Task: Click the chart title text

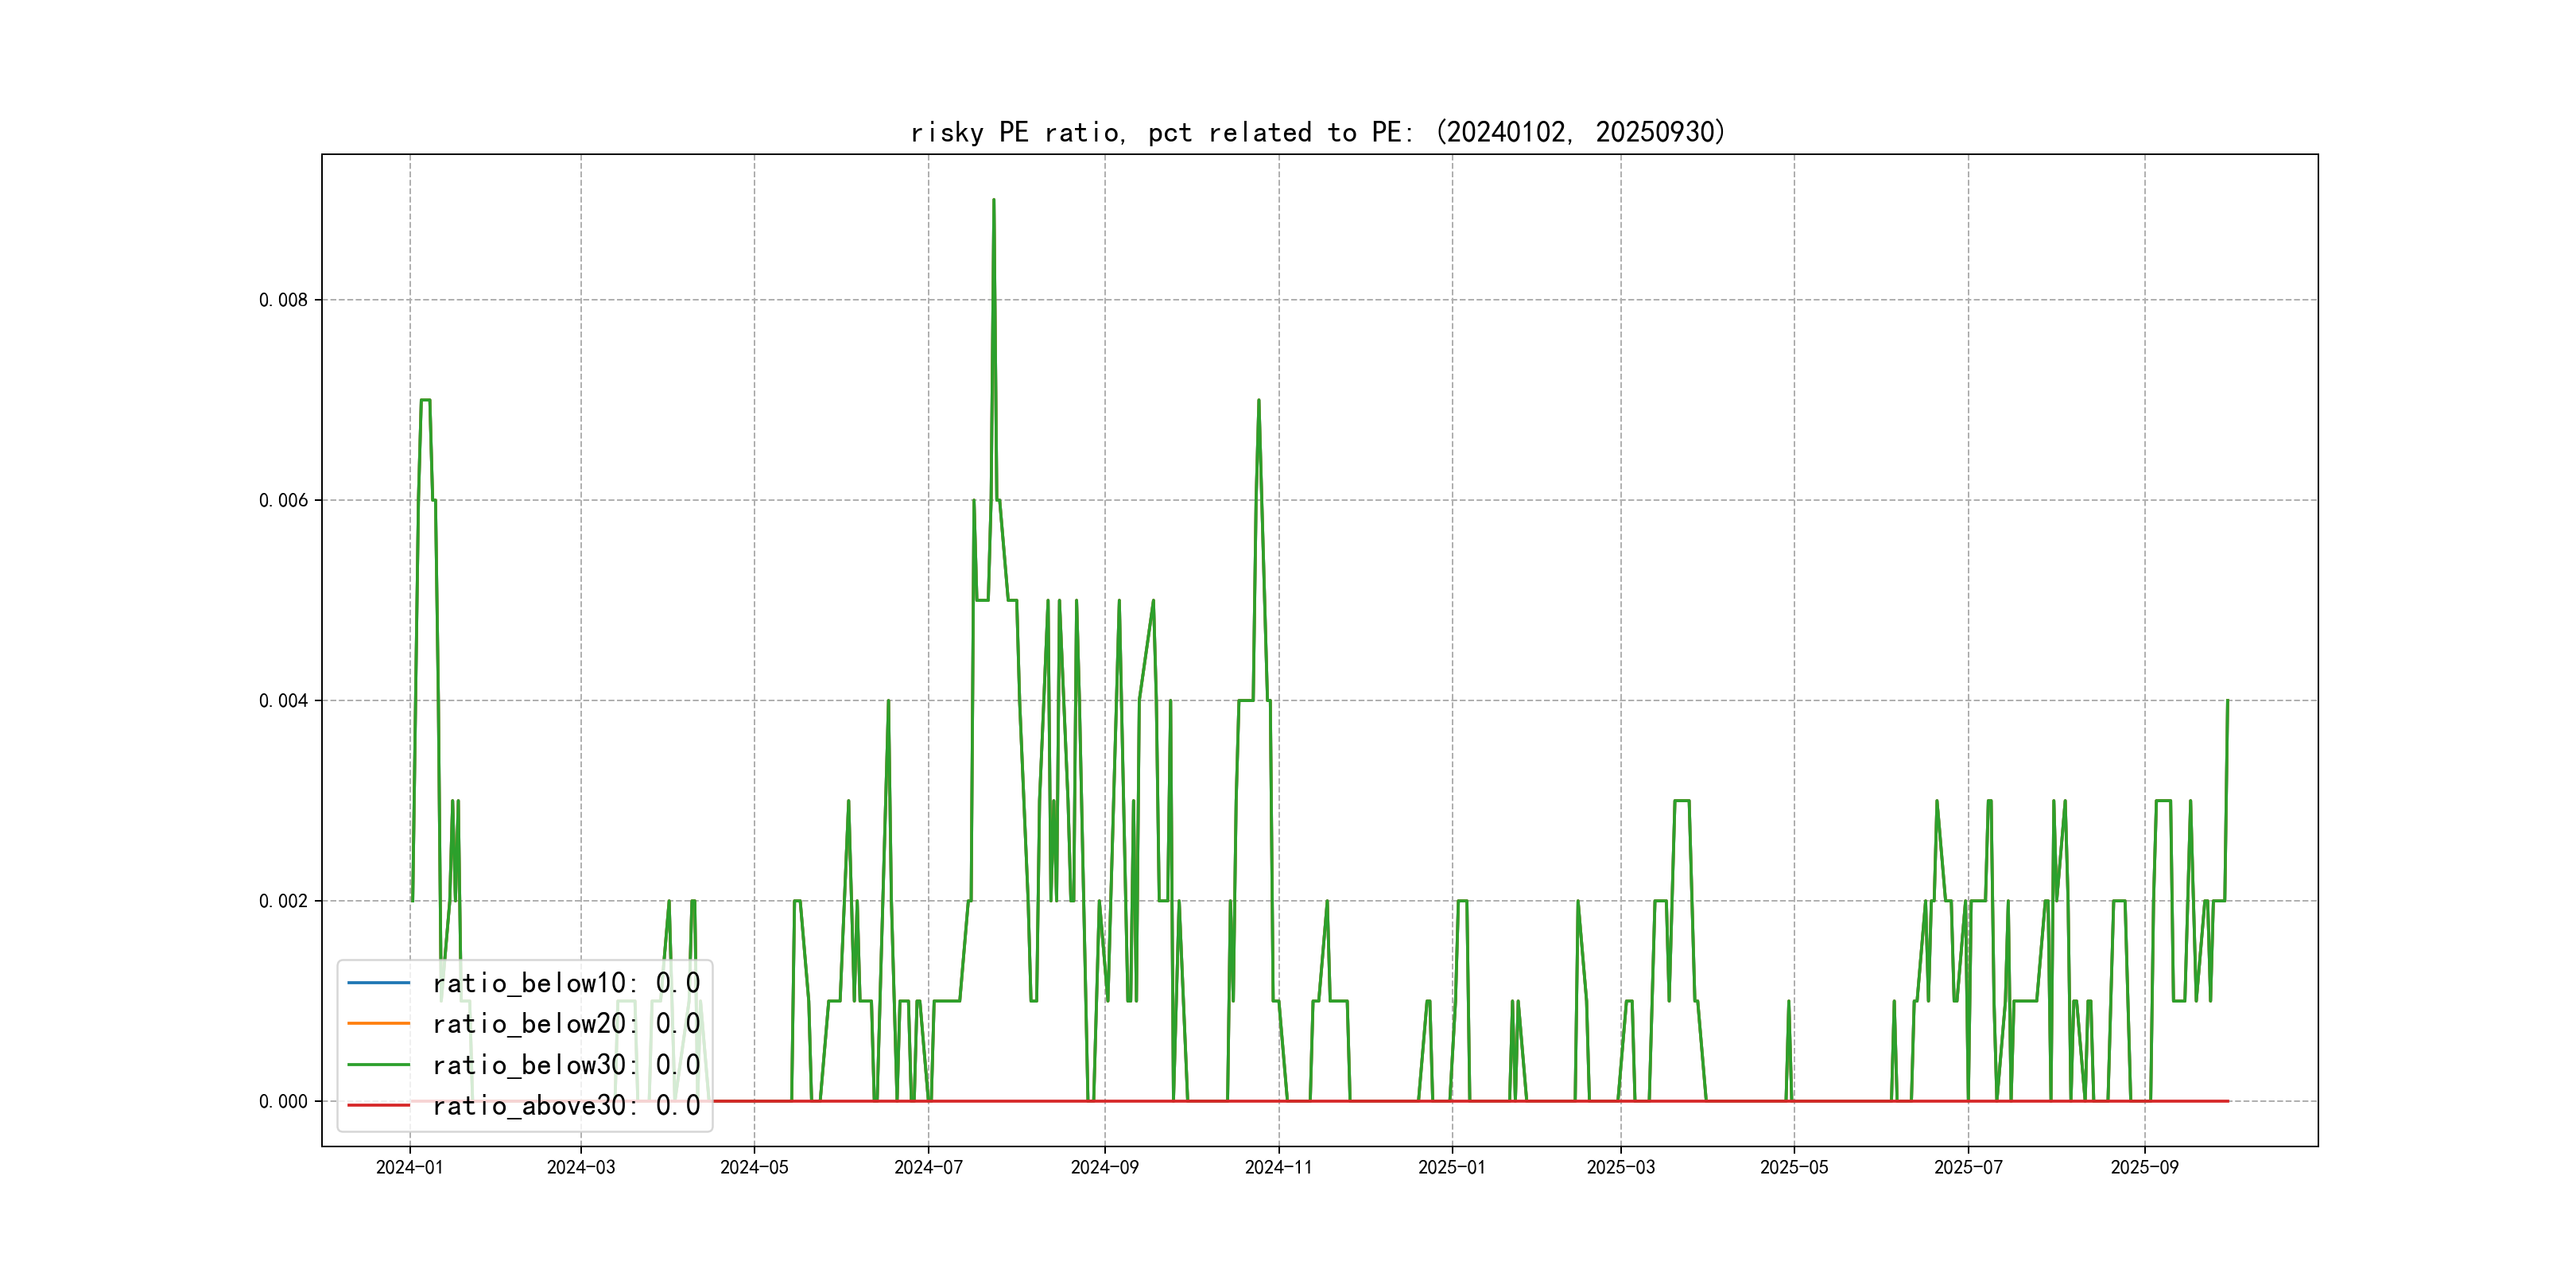Action: point(1318,132)
